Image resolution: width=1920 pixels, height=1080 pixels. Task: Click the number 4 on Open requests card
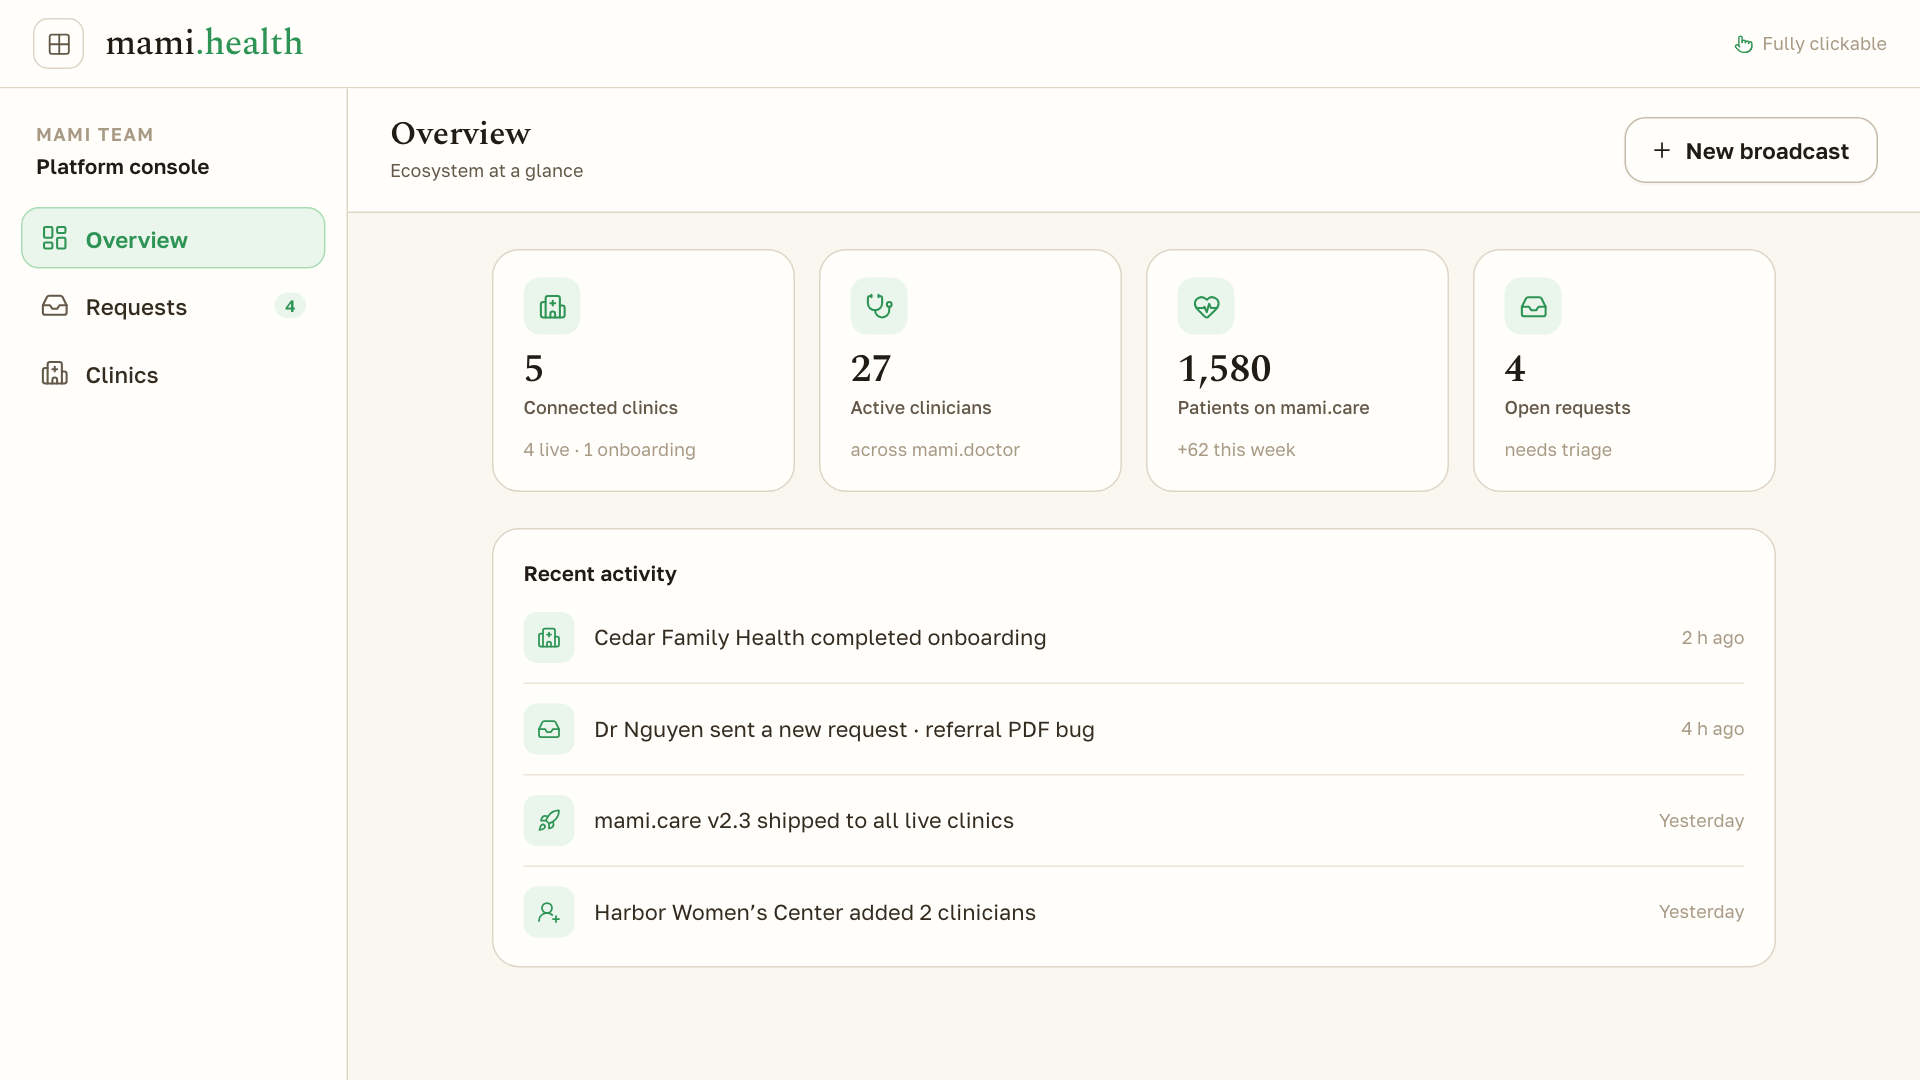[1515, 369]
